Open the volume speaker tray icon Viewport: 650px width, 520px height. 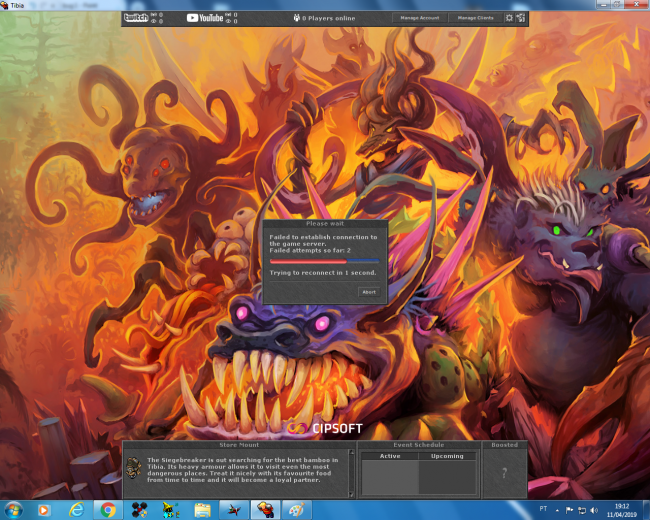594,510
